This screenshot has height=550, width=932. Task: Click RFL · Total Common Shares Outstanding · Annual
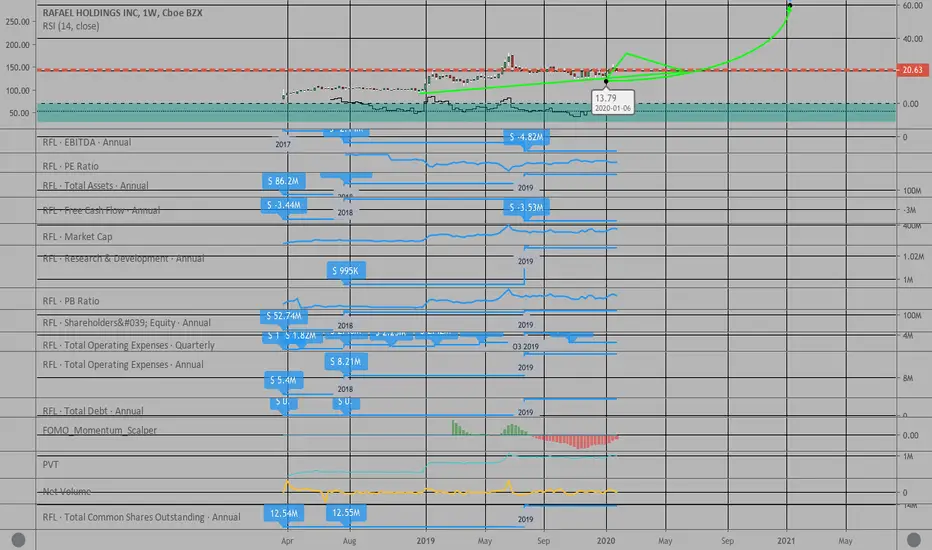[x=141, y=517]
